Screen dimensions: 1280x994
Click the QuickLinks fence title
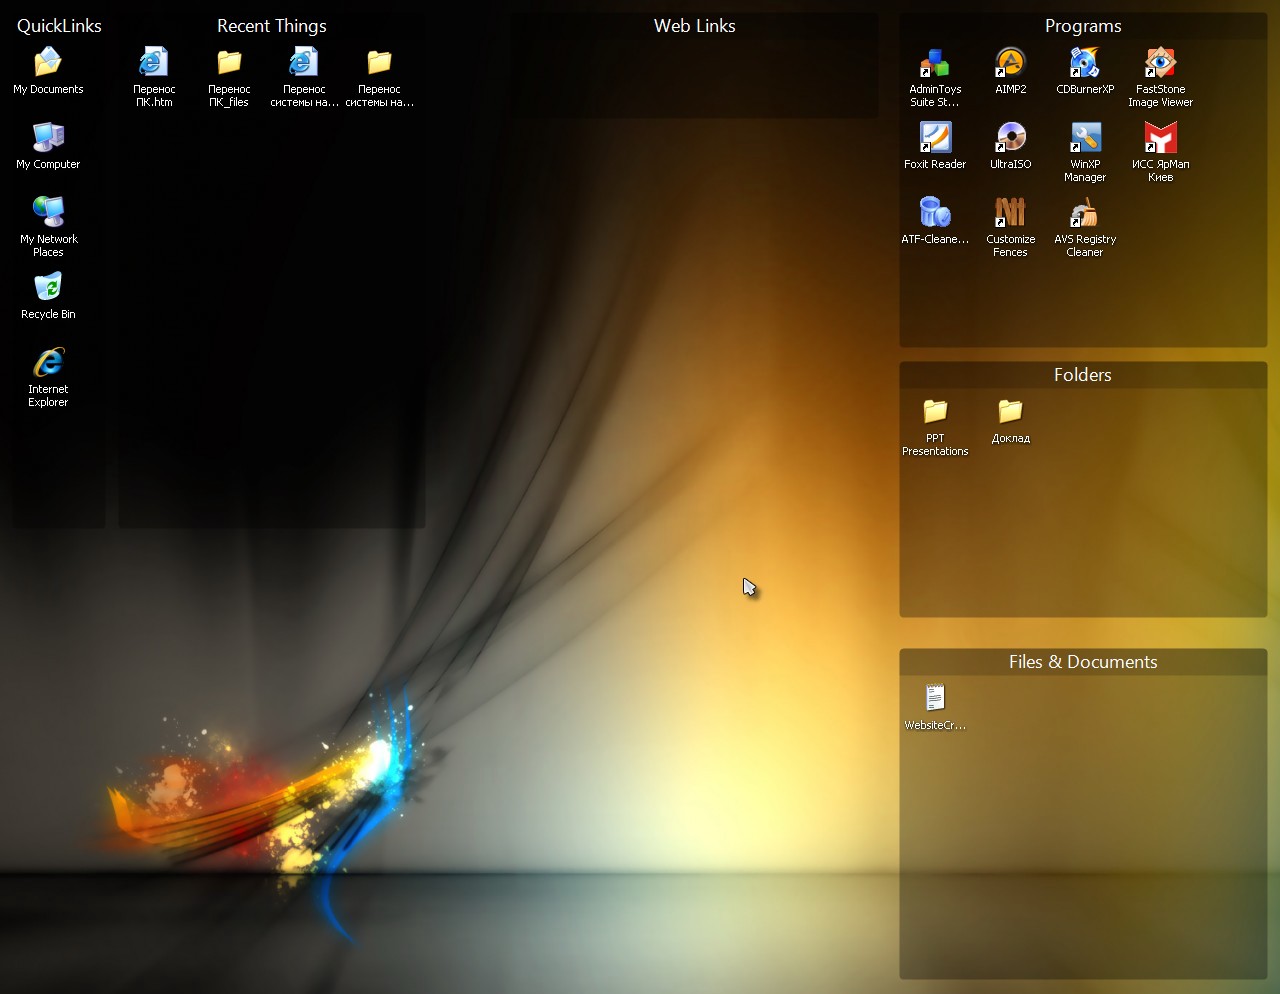tap(59, 26)
